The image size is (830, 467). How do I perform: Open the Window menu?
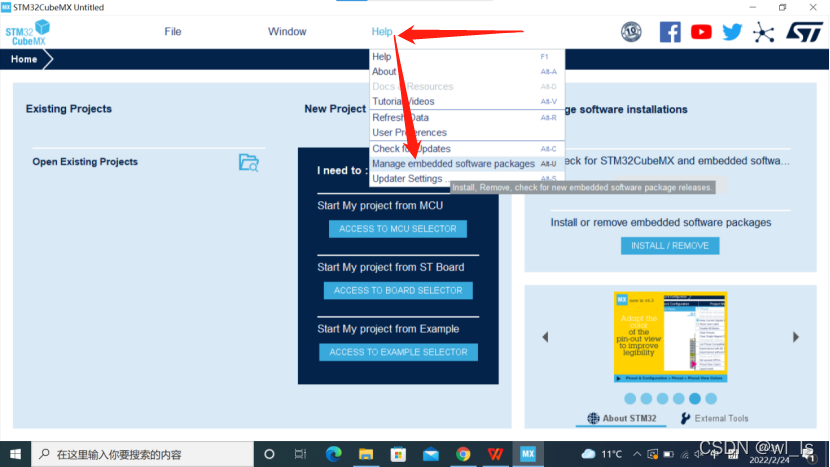click(x=287, y=32)
